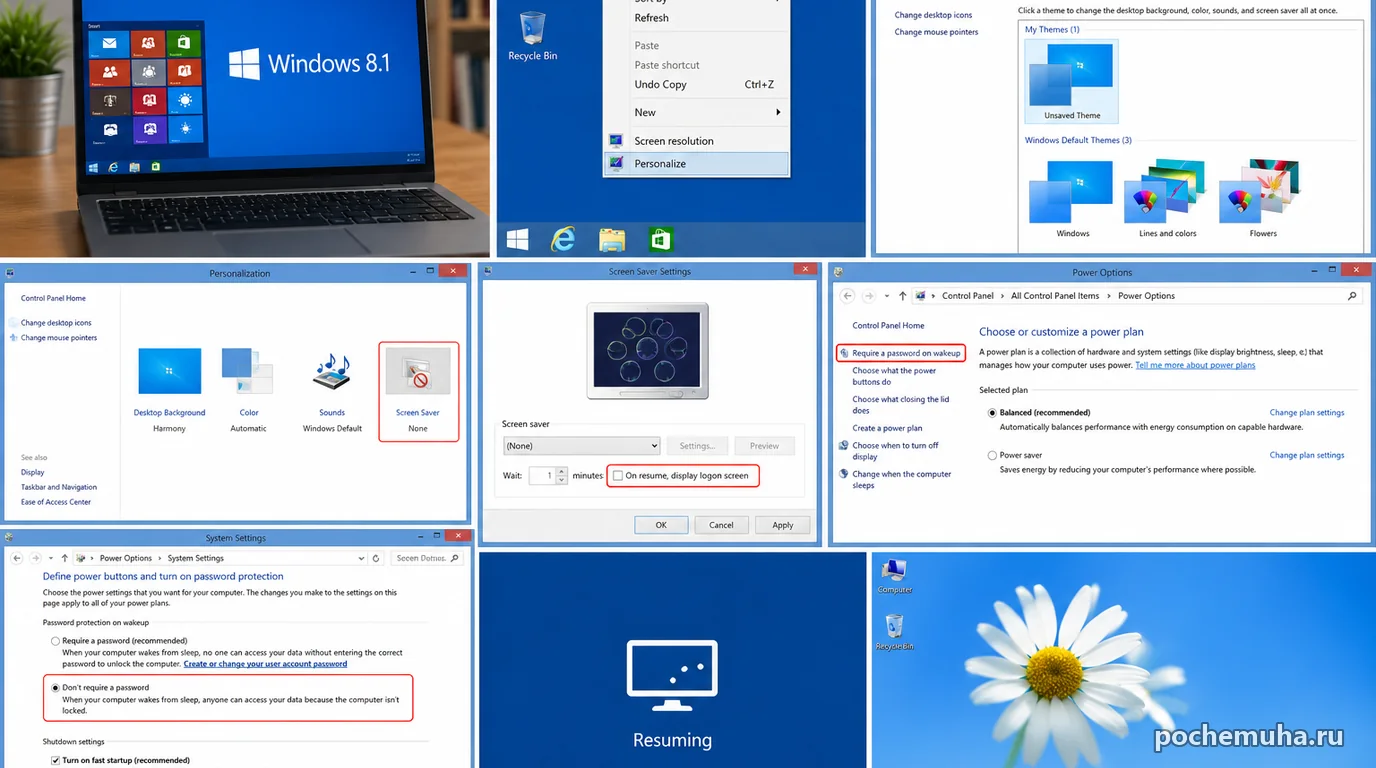Screen dimensions: 1376x768
Task: Launch Internet Explorer from the taskbar
Action: tap(564, 239)
